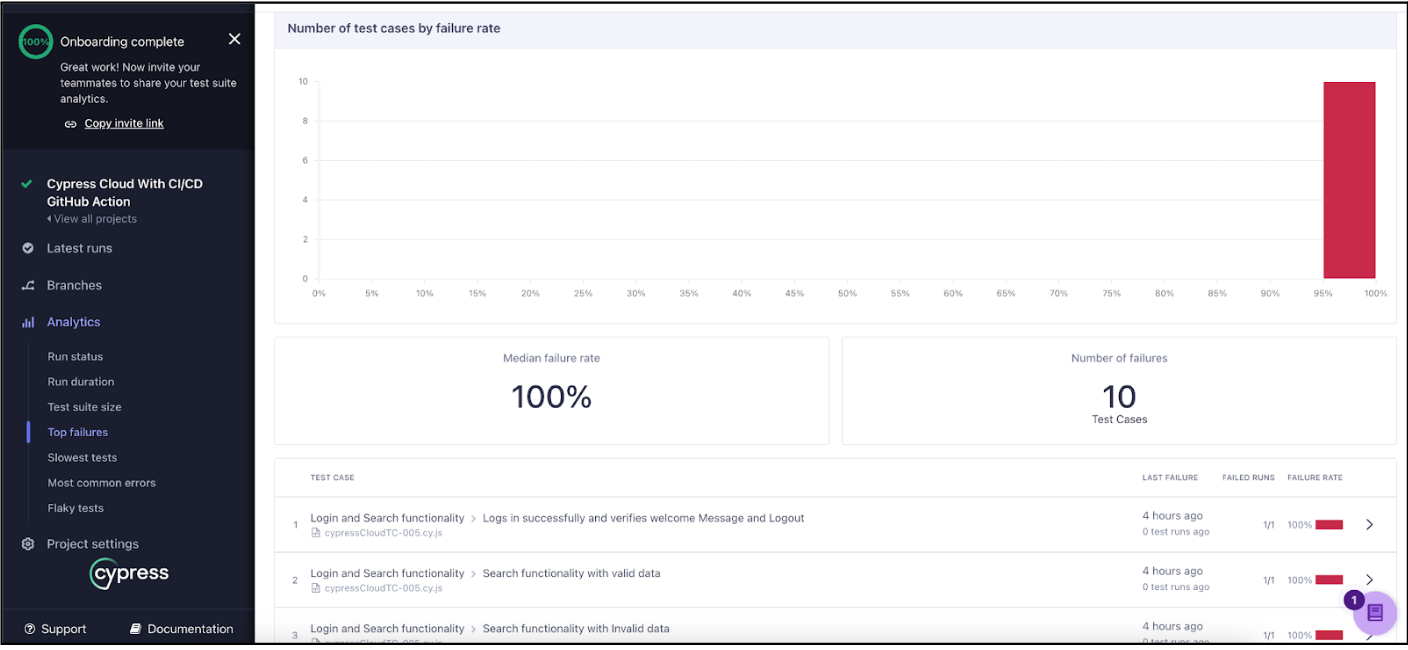Viewport: 1408px width, 650px height.
Task: Open the purple help widget button
Action: pos(1375,613)
